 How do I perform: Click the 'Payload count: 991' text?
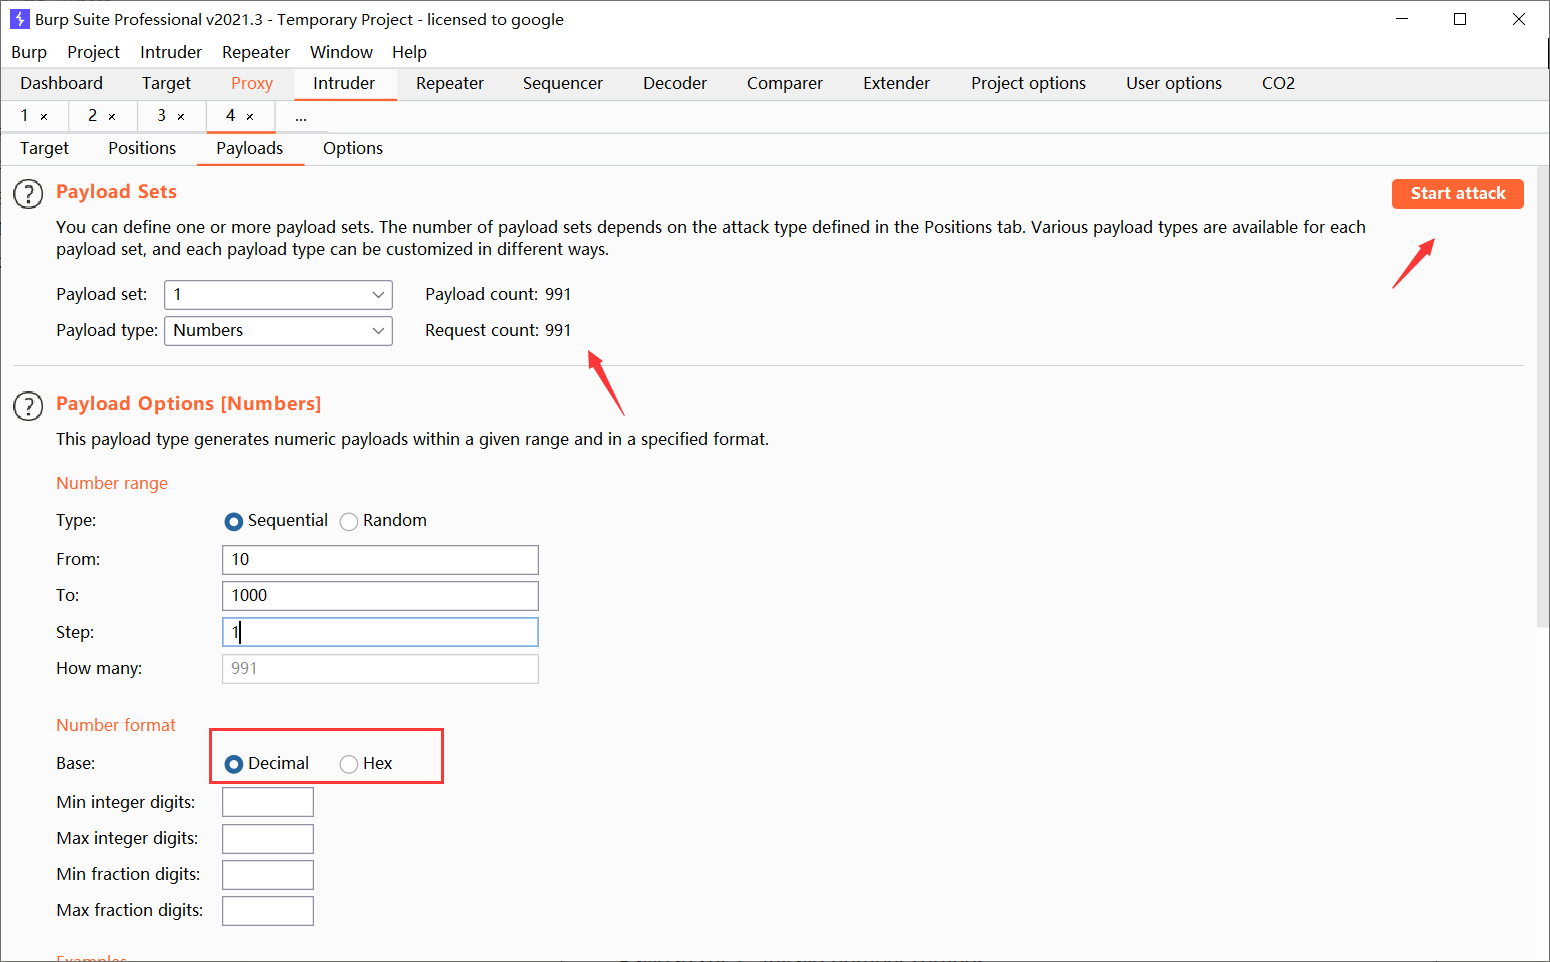[498, 295]
